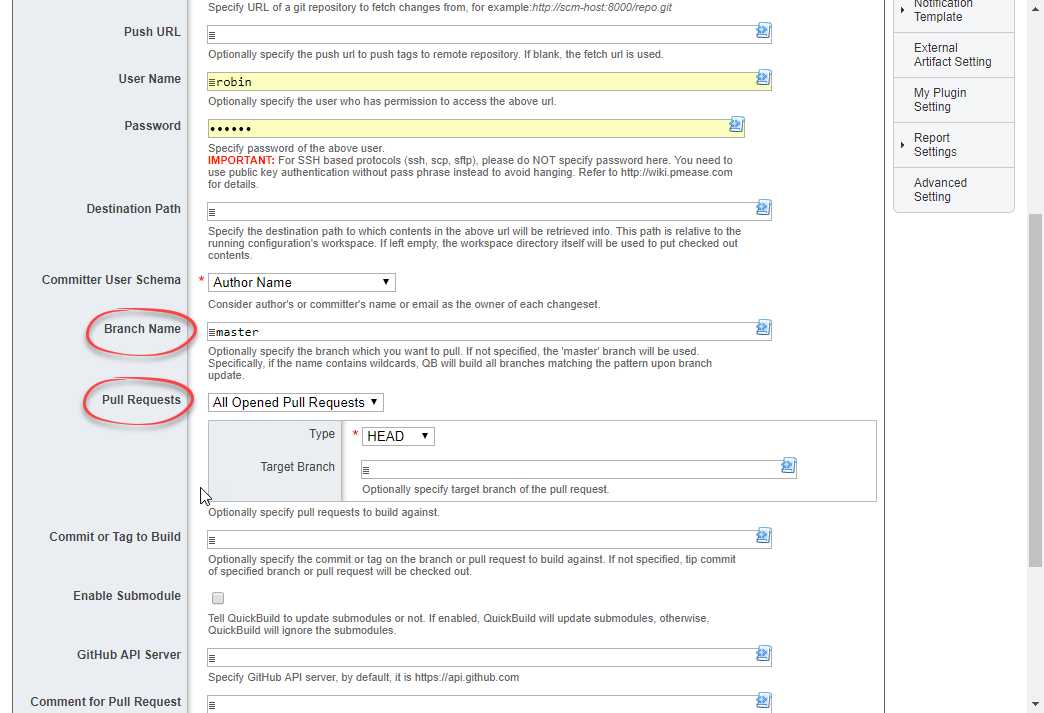Click help text 'Optionally specify target branch of the pull request.'

pyautogui.click(x=485, y=490)
